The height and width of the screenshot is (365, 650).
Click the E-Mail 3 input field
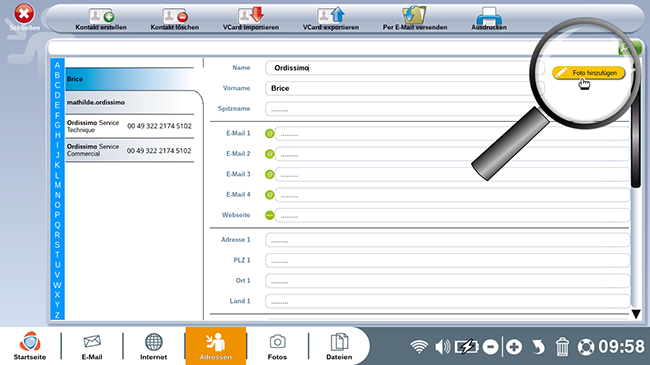(x=452, y=174)
